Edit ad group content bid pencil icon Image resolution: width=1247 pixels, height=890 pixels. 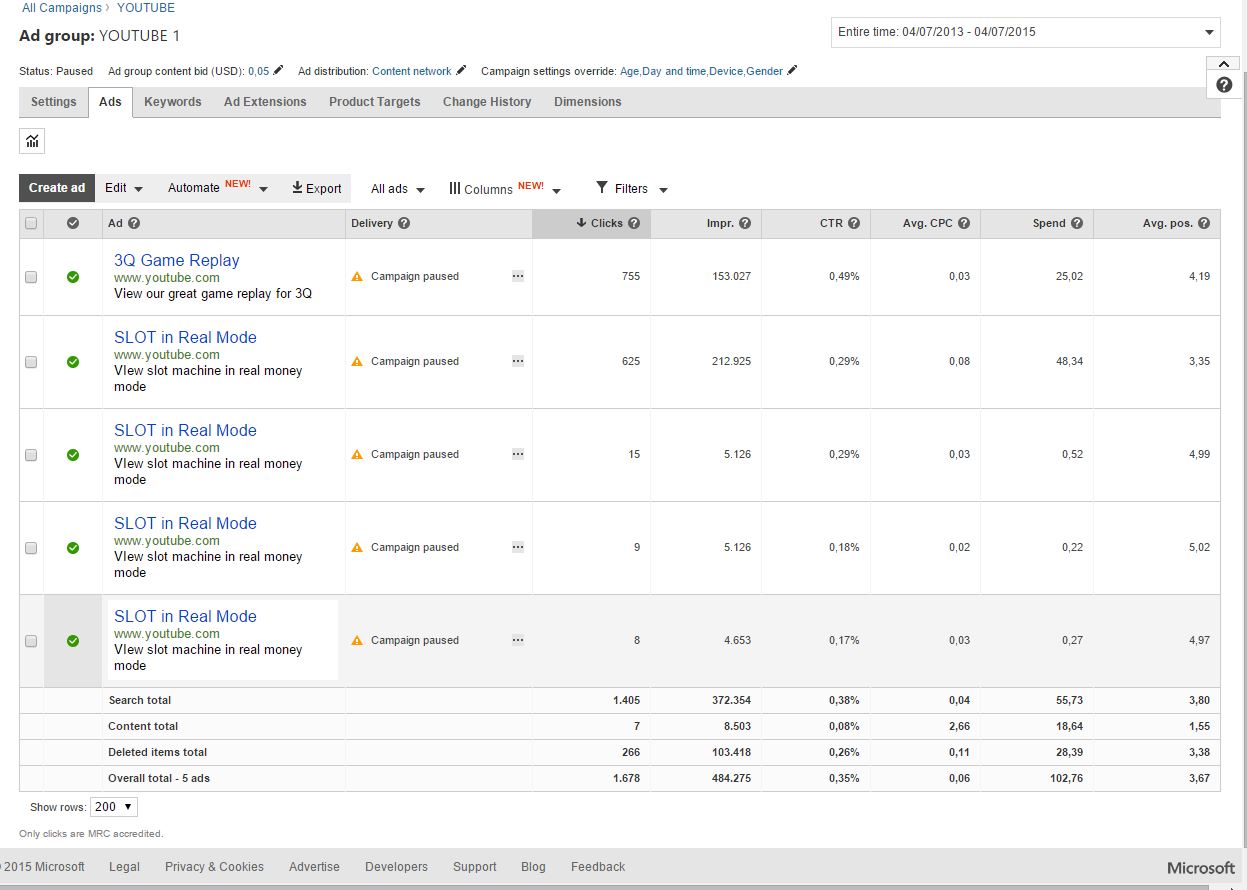pos(279,71)
